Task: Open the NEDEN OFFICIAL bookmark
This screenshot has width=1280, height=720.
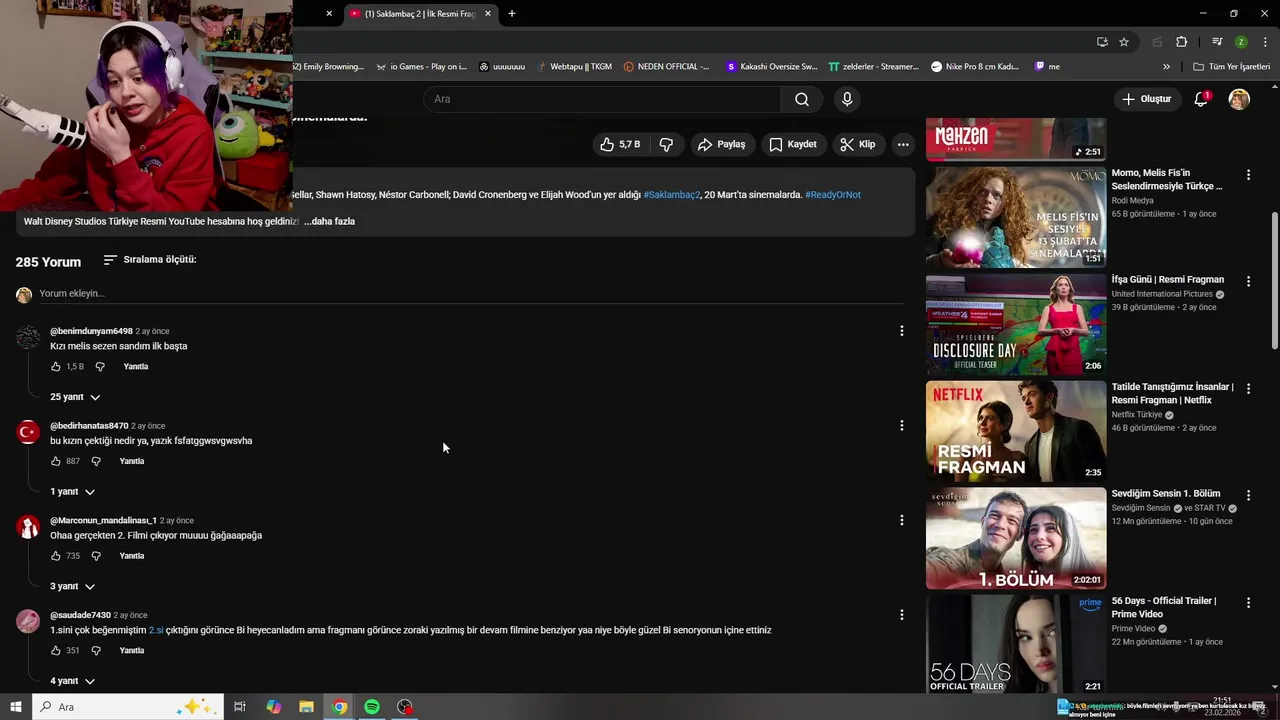Action: point(666,67)
